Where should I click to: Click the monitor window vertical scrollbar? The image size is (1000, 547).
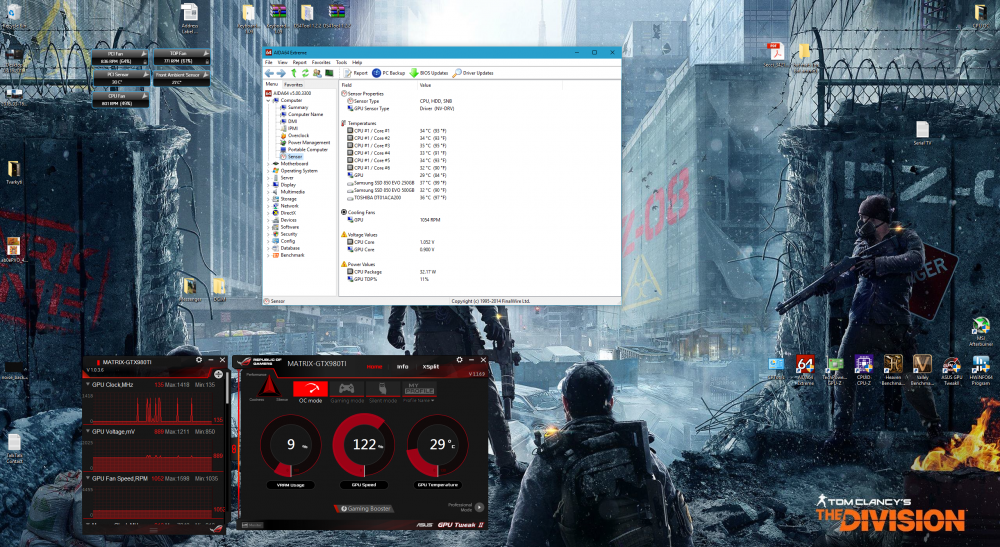click(227, 389)
